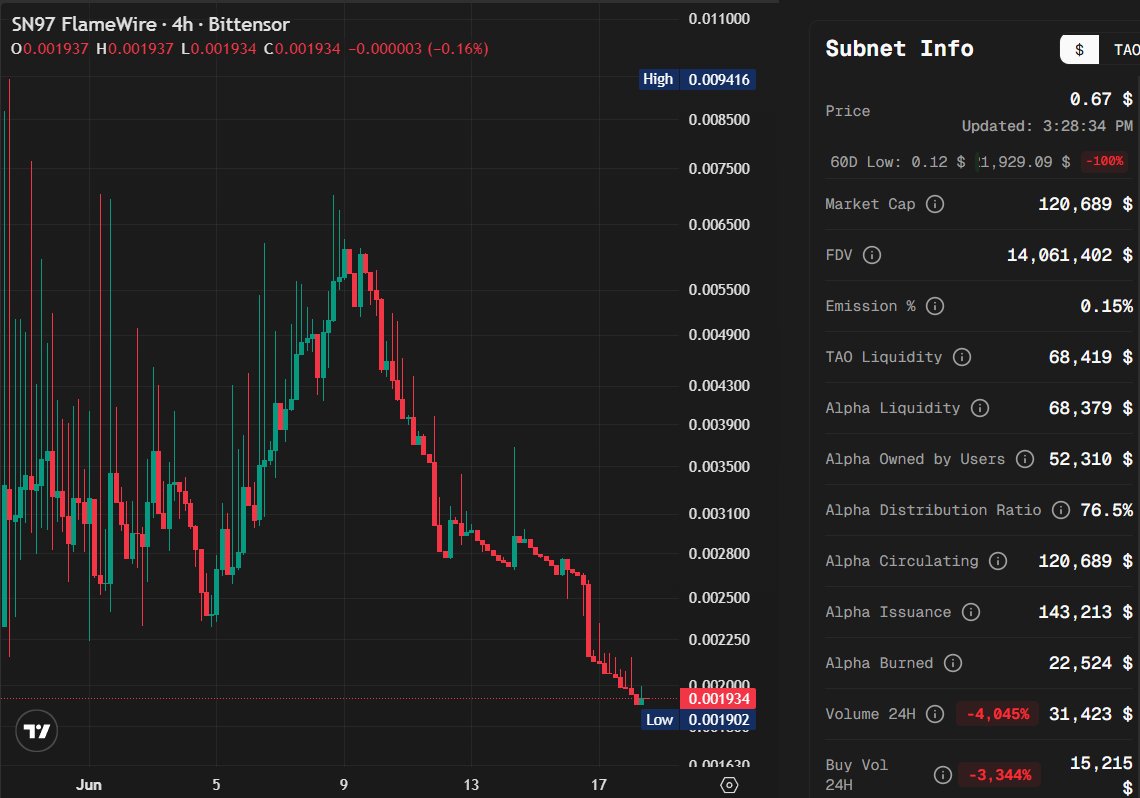This screenshot has width=1140, height=798.
Task: Click the 13 date label on time axis
Action: (x=471, y=785)
